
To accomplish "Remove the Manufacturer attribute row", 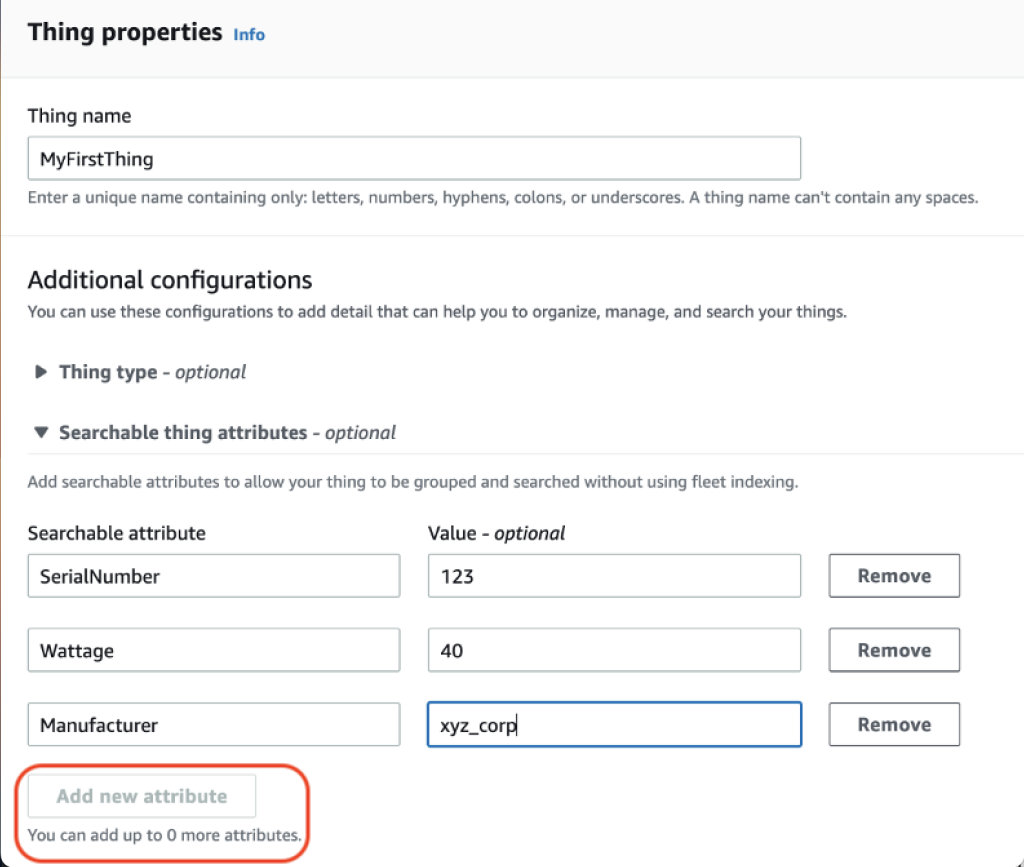I will (893, 724).
